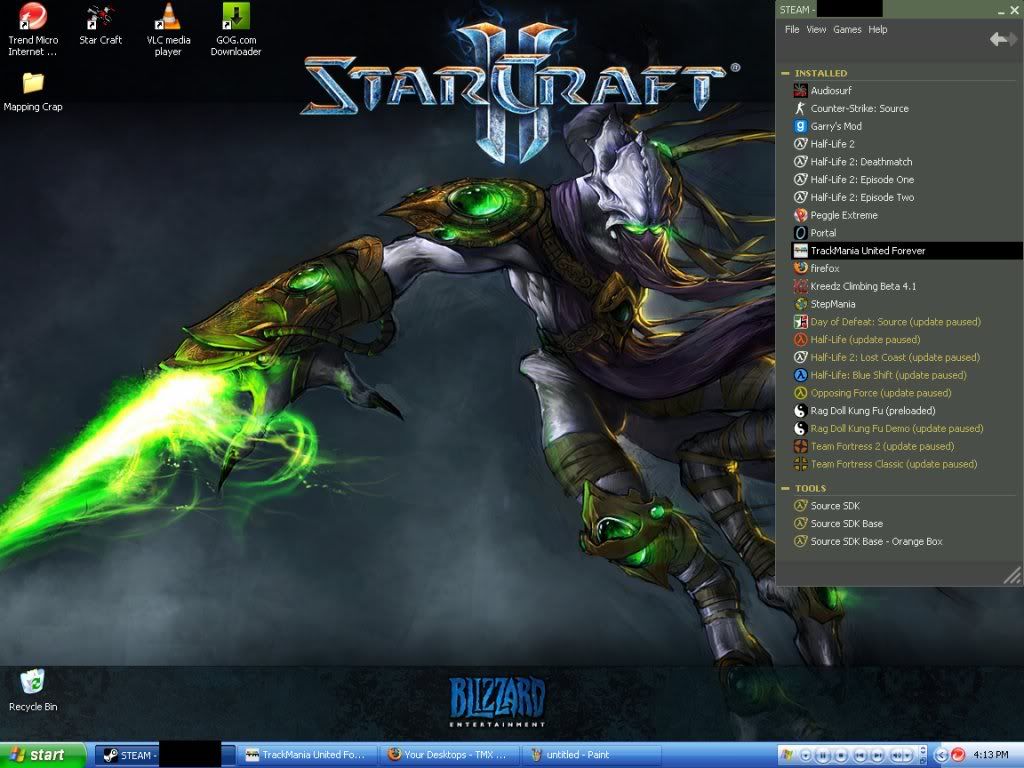Select the Recycle Bin icon
The width and height of the screenshot is (1024, 768).
[x=33, y=690]
